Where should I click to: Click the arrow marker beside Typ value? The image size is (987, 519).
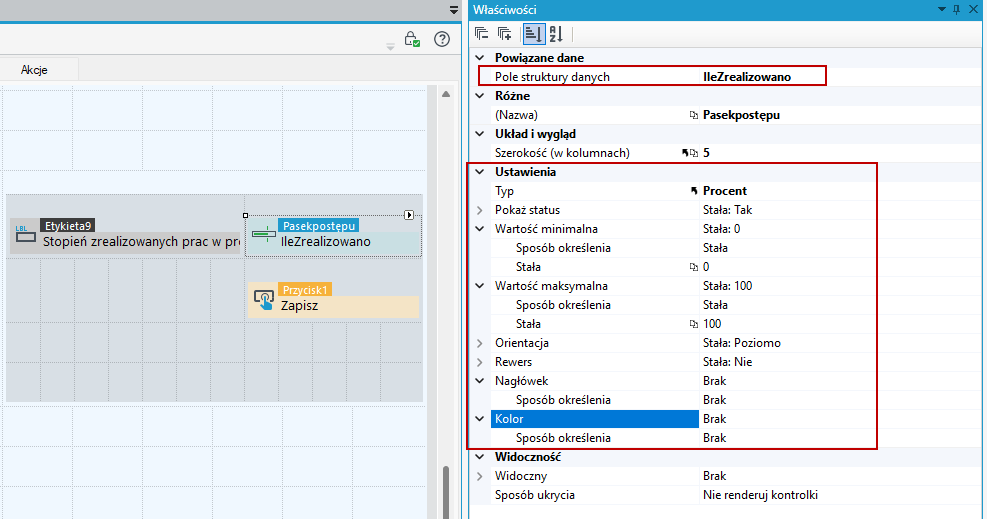[694, 191]
